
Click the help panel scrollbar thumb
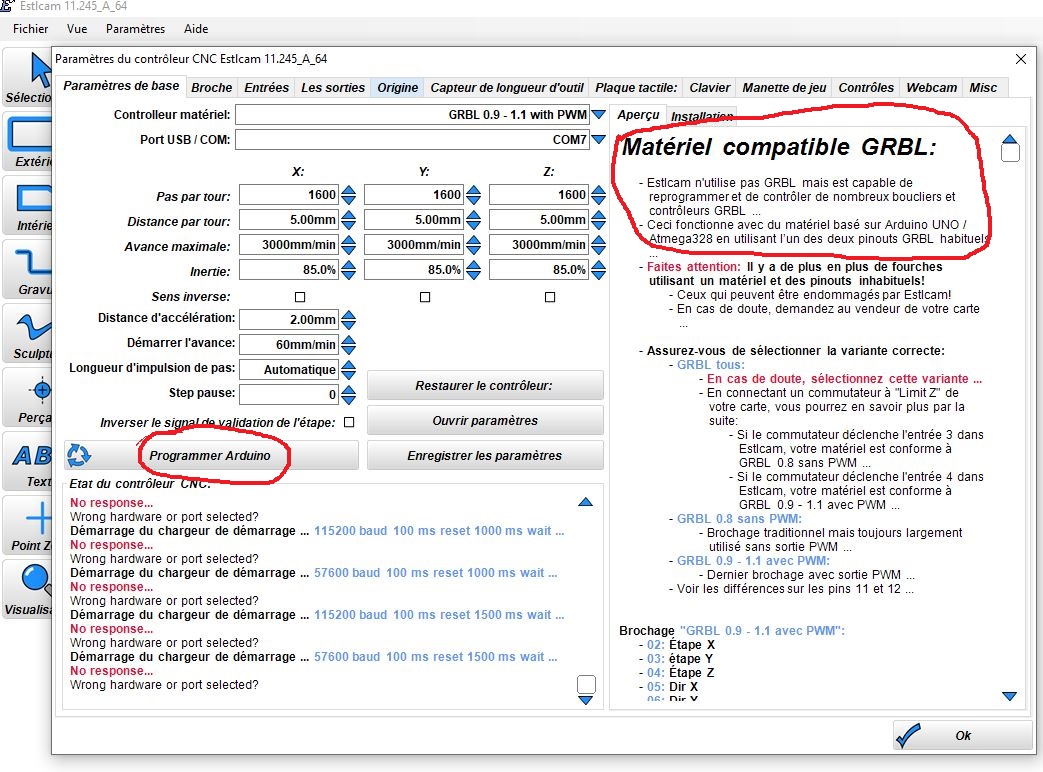pyautogui.click(x=1010, y=152)
